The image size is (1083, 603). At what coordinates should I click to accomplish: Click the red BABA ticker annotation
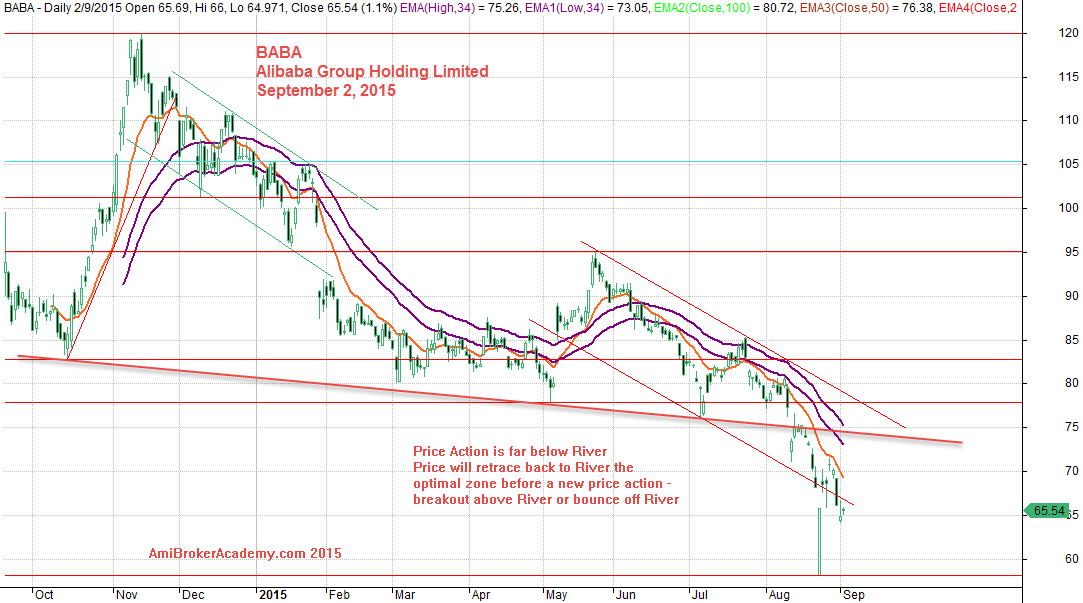[x=279, y=52]
